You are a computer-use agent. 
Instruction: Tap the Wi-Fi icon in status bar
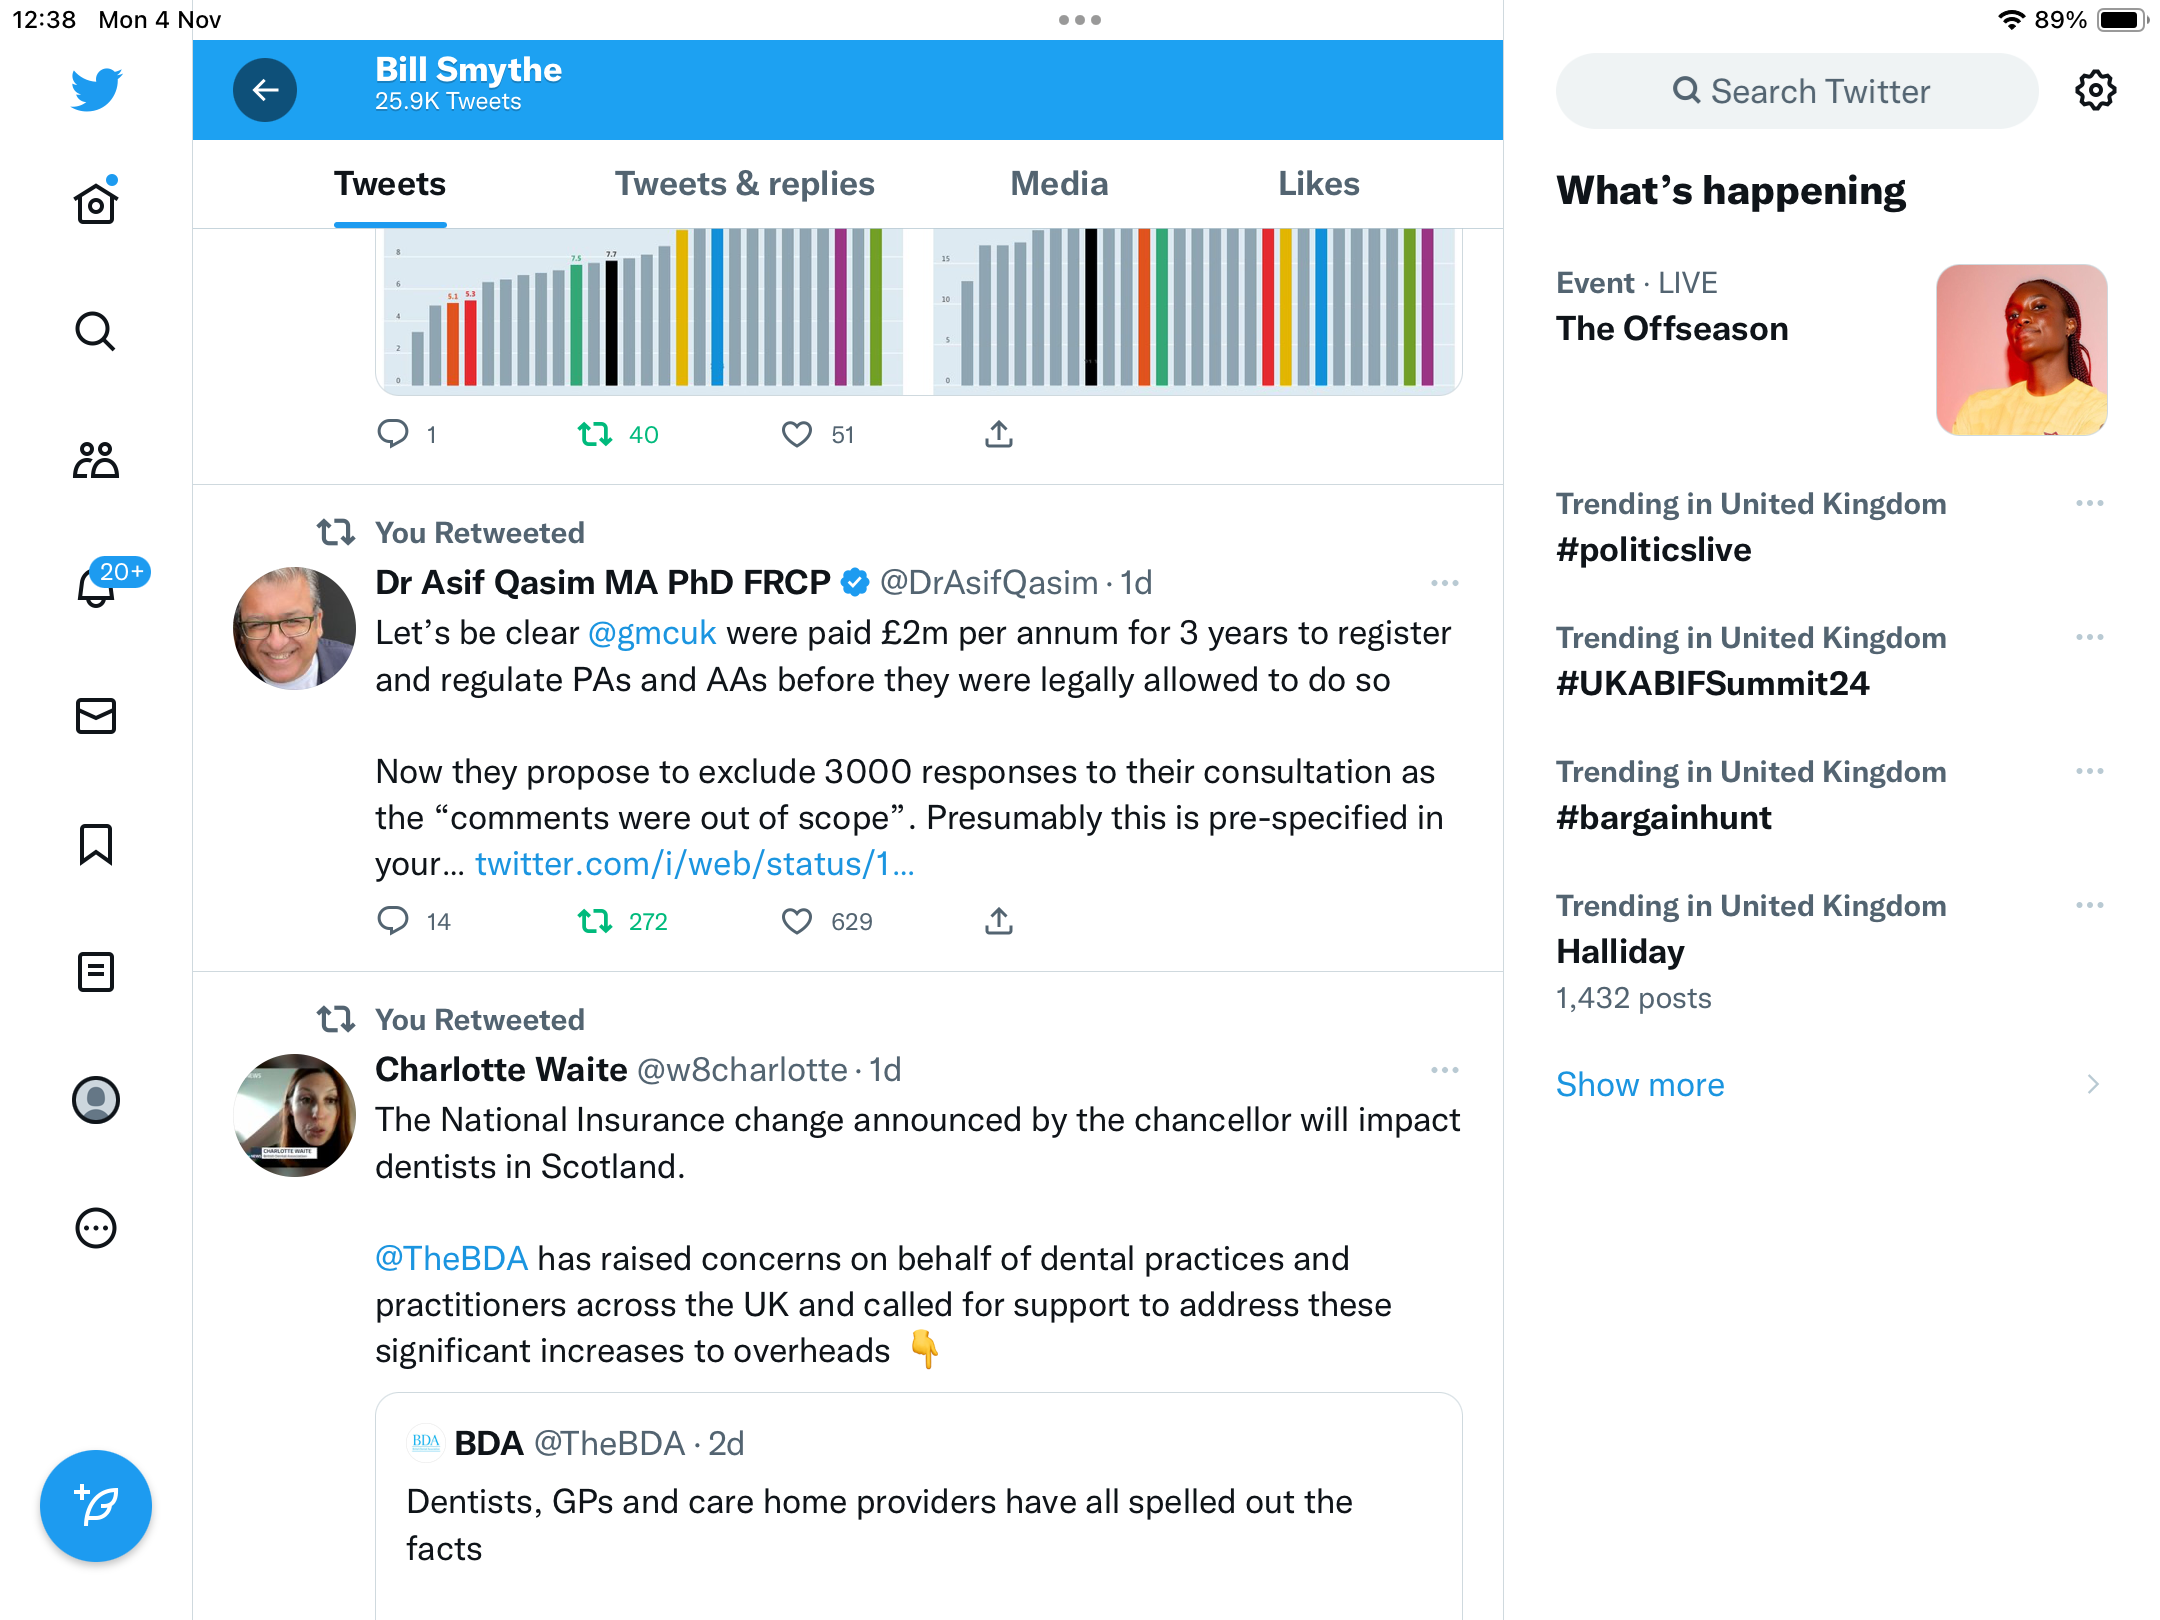click(x=2011, y=20)
